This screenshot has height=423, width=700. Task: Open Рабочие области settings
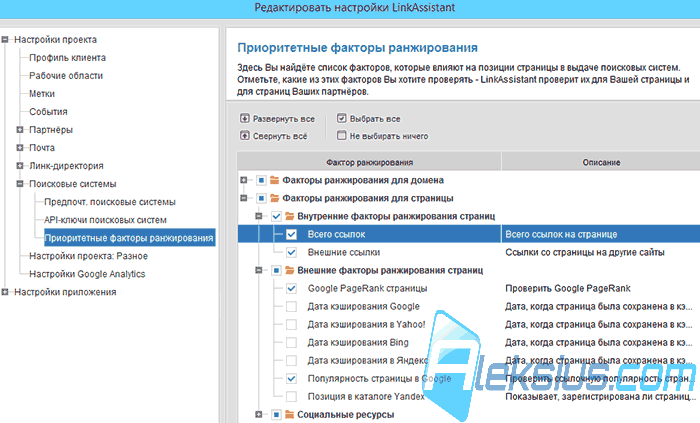pos(66,76)
